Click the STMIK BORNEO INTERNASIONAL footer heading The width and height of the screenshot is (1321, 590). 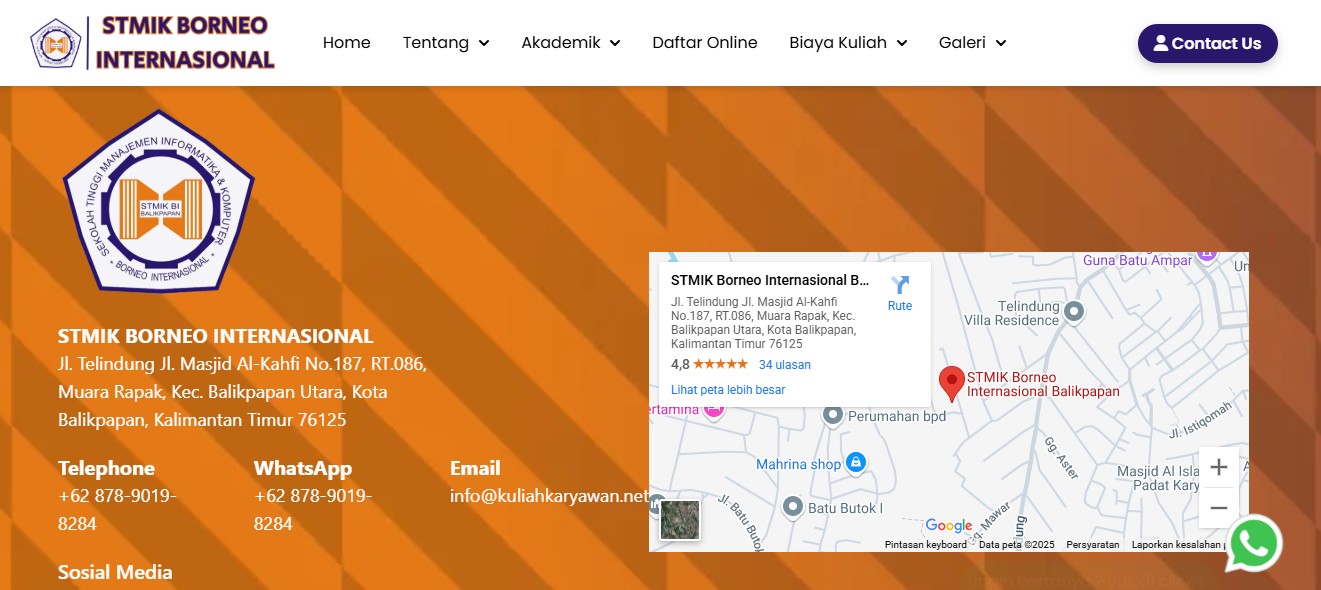(216, 336)
